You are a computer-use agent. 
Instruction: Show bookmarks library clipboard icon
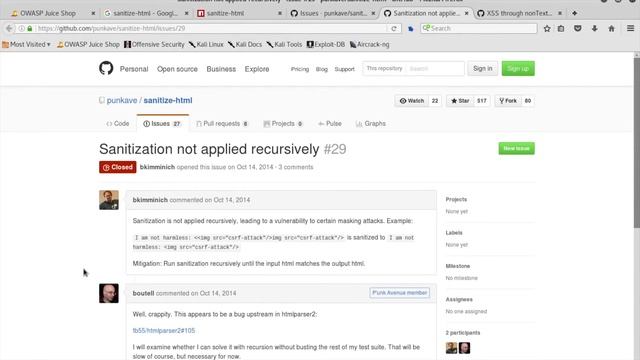(x=561, y=28)
